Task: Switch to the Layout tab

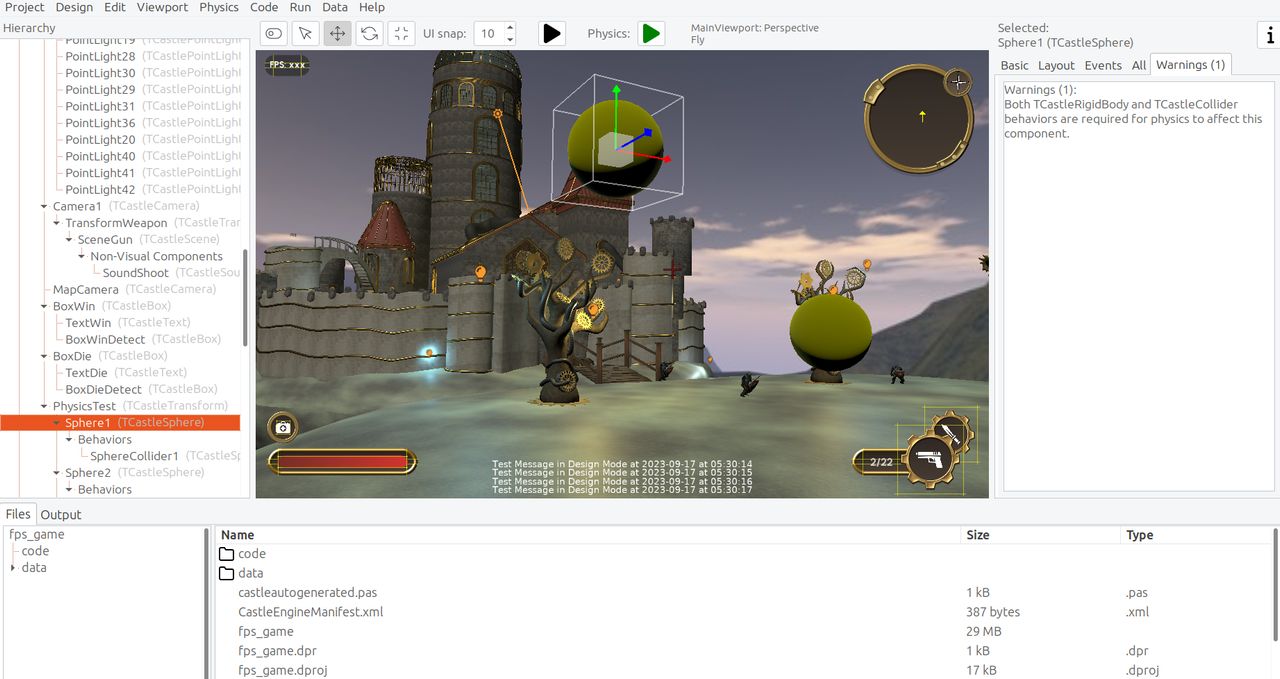Action: tap(1056, 65)
